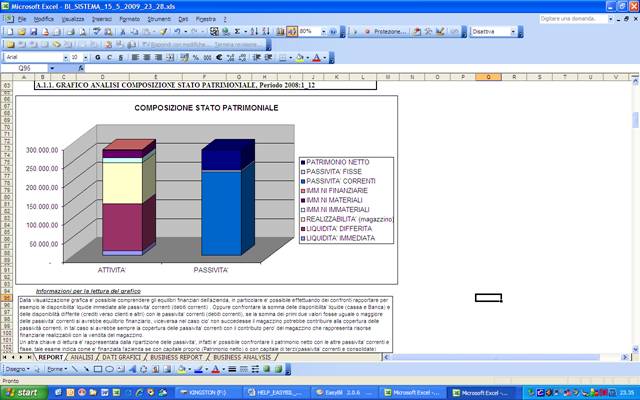Click the line color pen icon
This screenshot has height=400, width=640.
point(198,369)
